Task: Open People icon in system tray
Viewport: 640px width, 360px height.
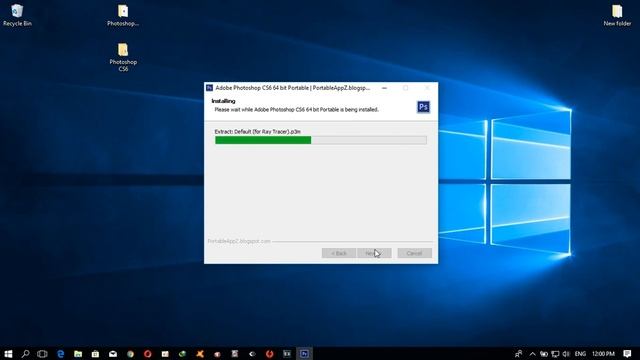Action: point(518,354)
